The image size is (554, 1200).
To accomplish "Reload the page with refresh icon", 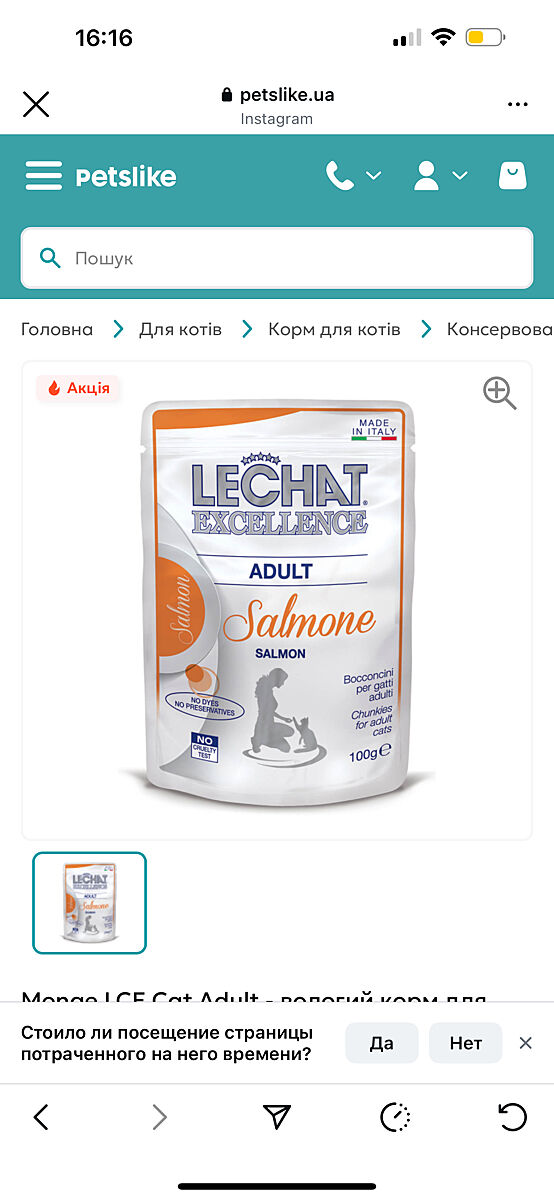I will (512, 1117).
